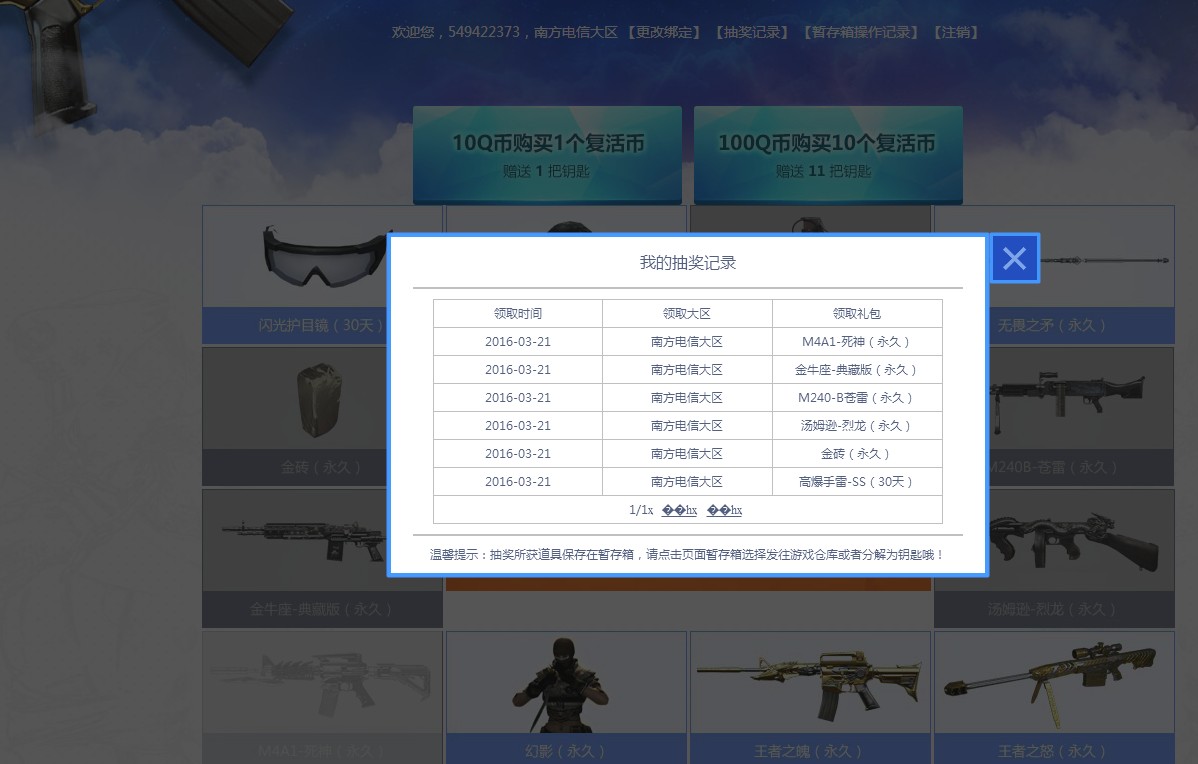Click the 更改绑定 link in the header

[664, 32]
